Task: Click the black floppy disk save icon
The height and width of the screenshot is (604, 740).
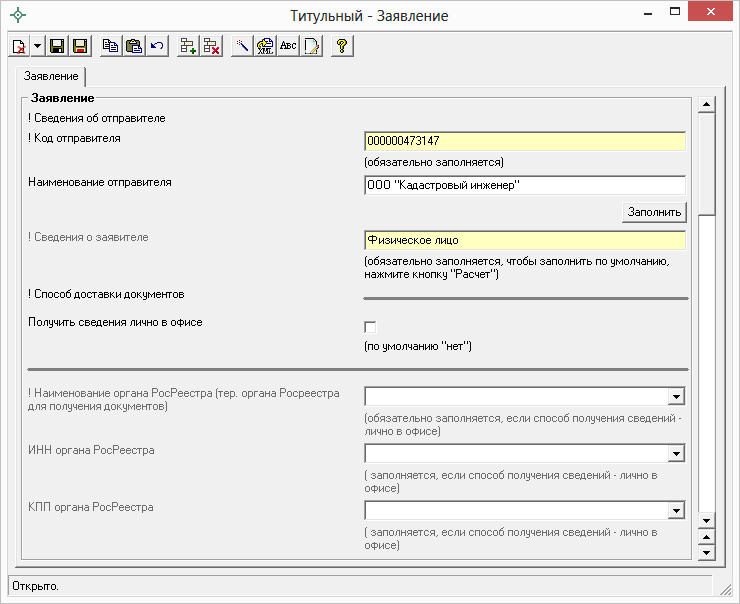Action: (57, 46)
